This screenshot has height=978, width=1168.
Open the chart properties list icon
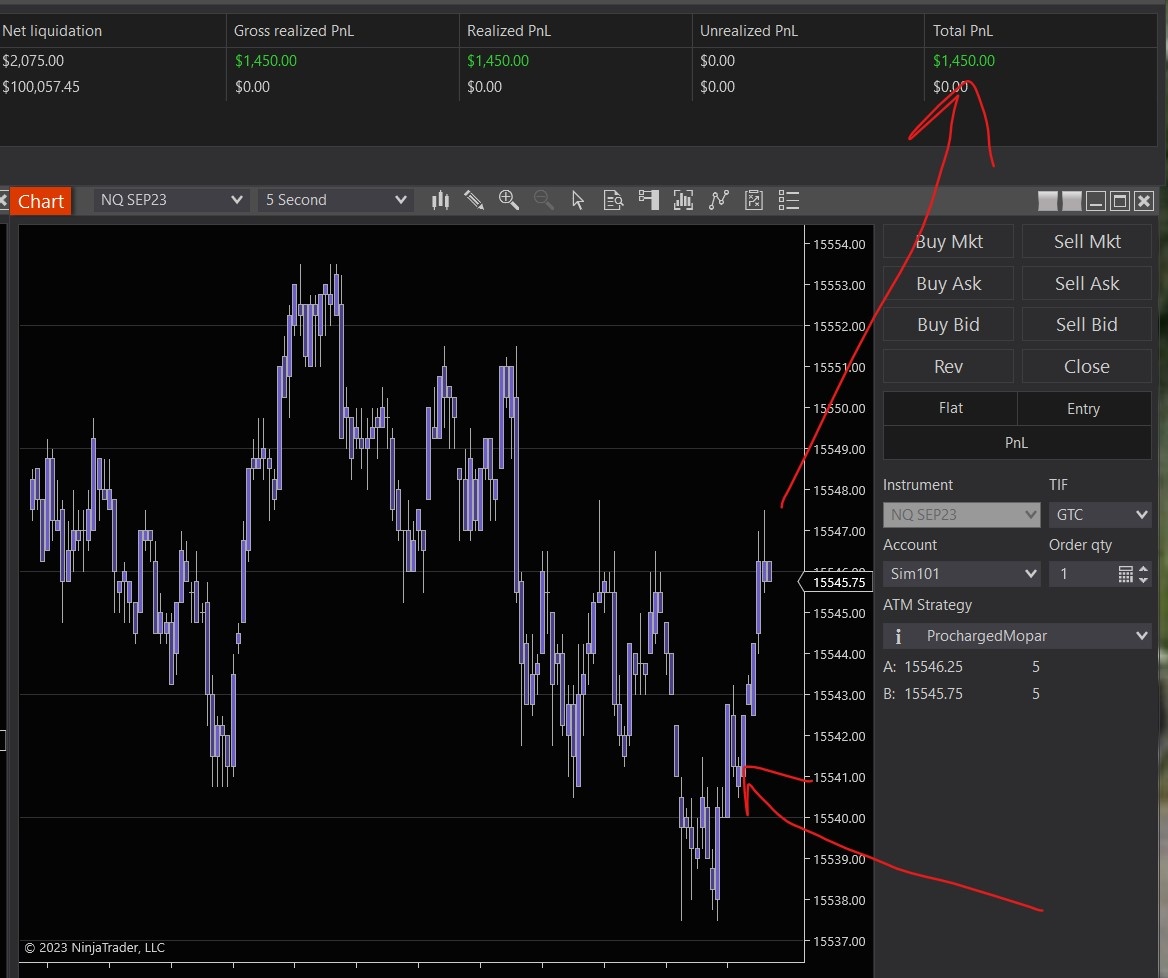789,201
